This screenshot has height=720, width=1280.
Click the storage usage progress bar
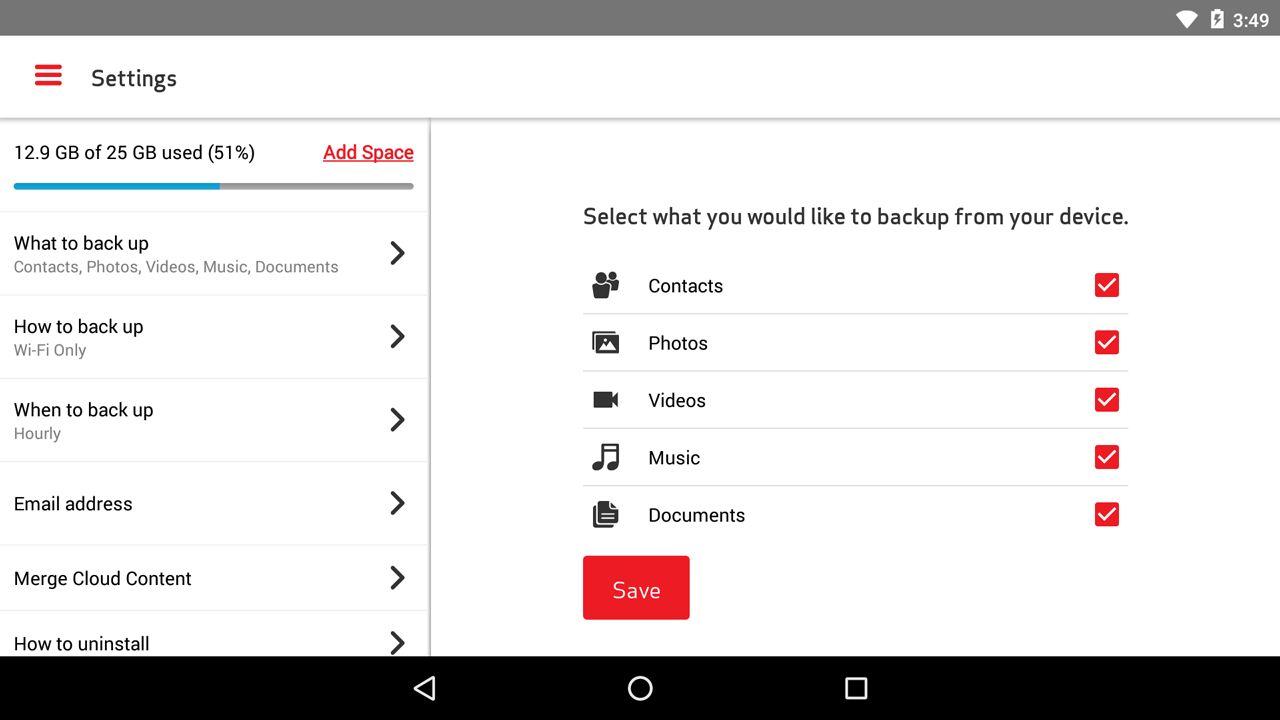[x=213, y=186]
